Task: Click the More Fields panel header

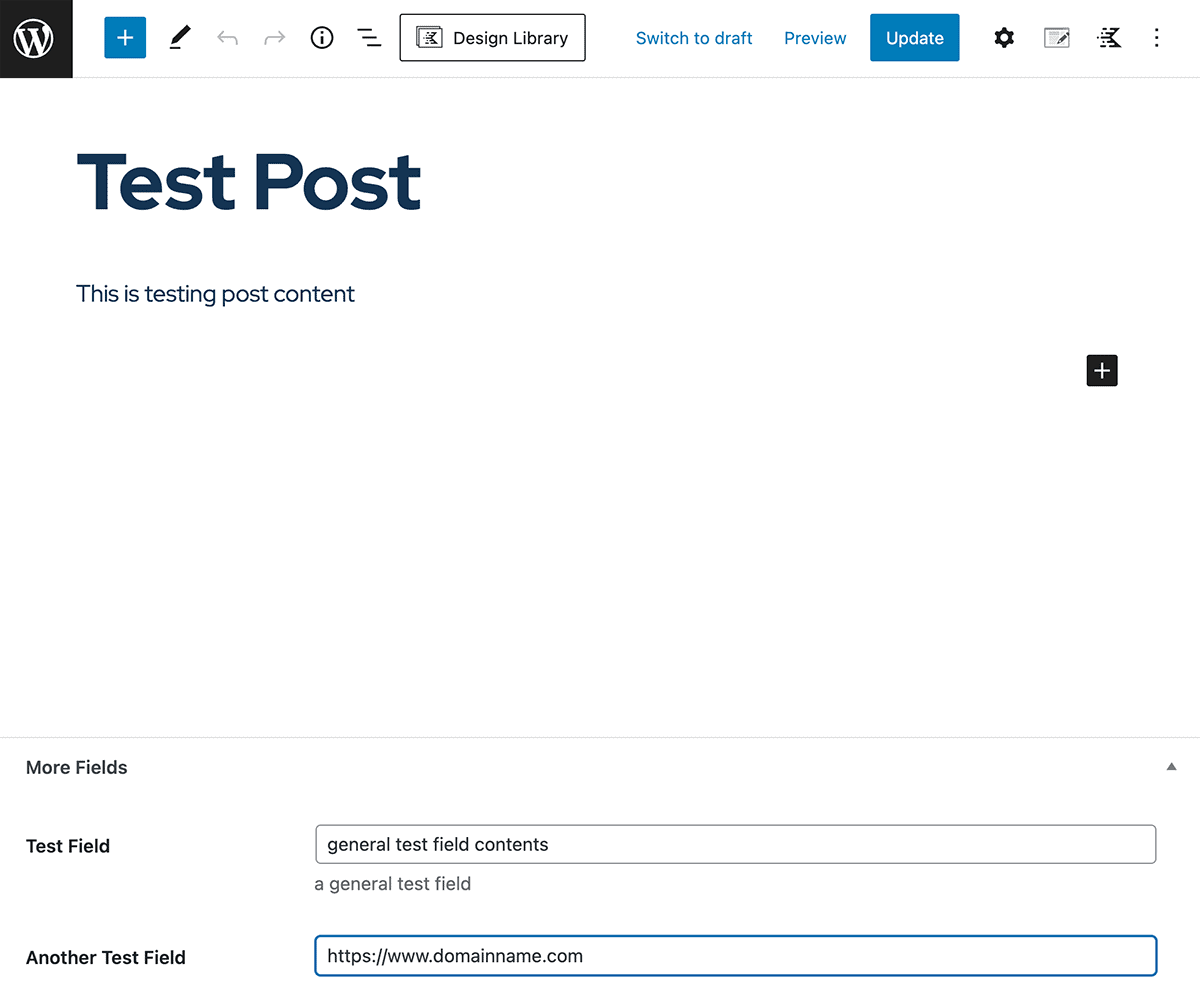Action: point(76,767)
